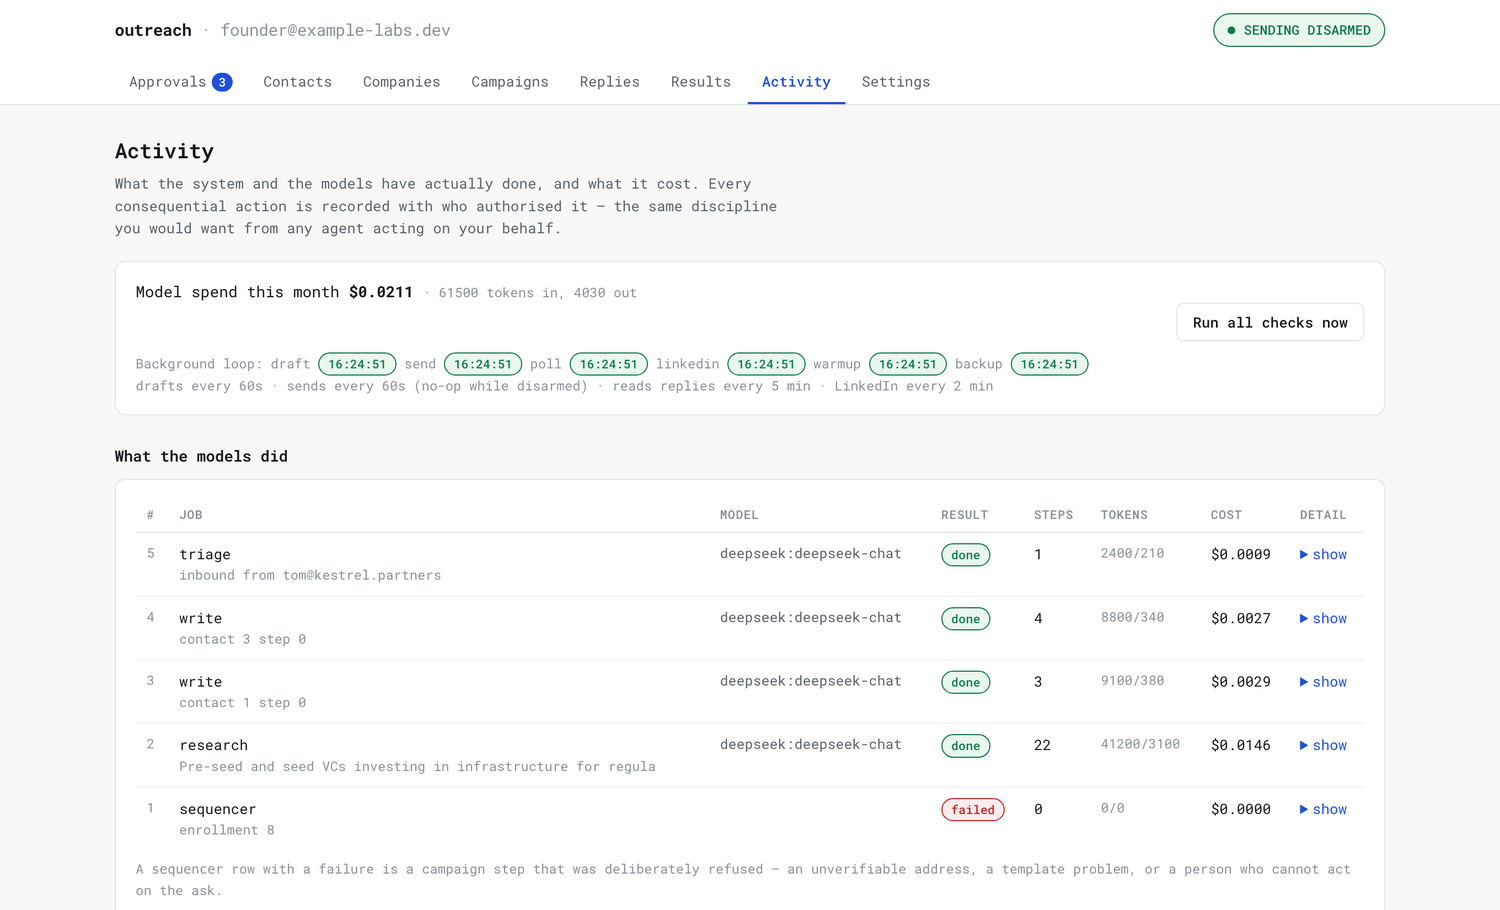
Task: Expand show details for research job
Action: [1323, 745]
